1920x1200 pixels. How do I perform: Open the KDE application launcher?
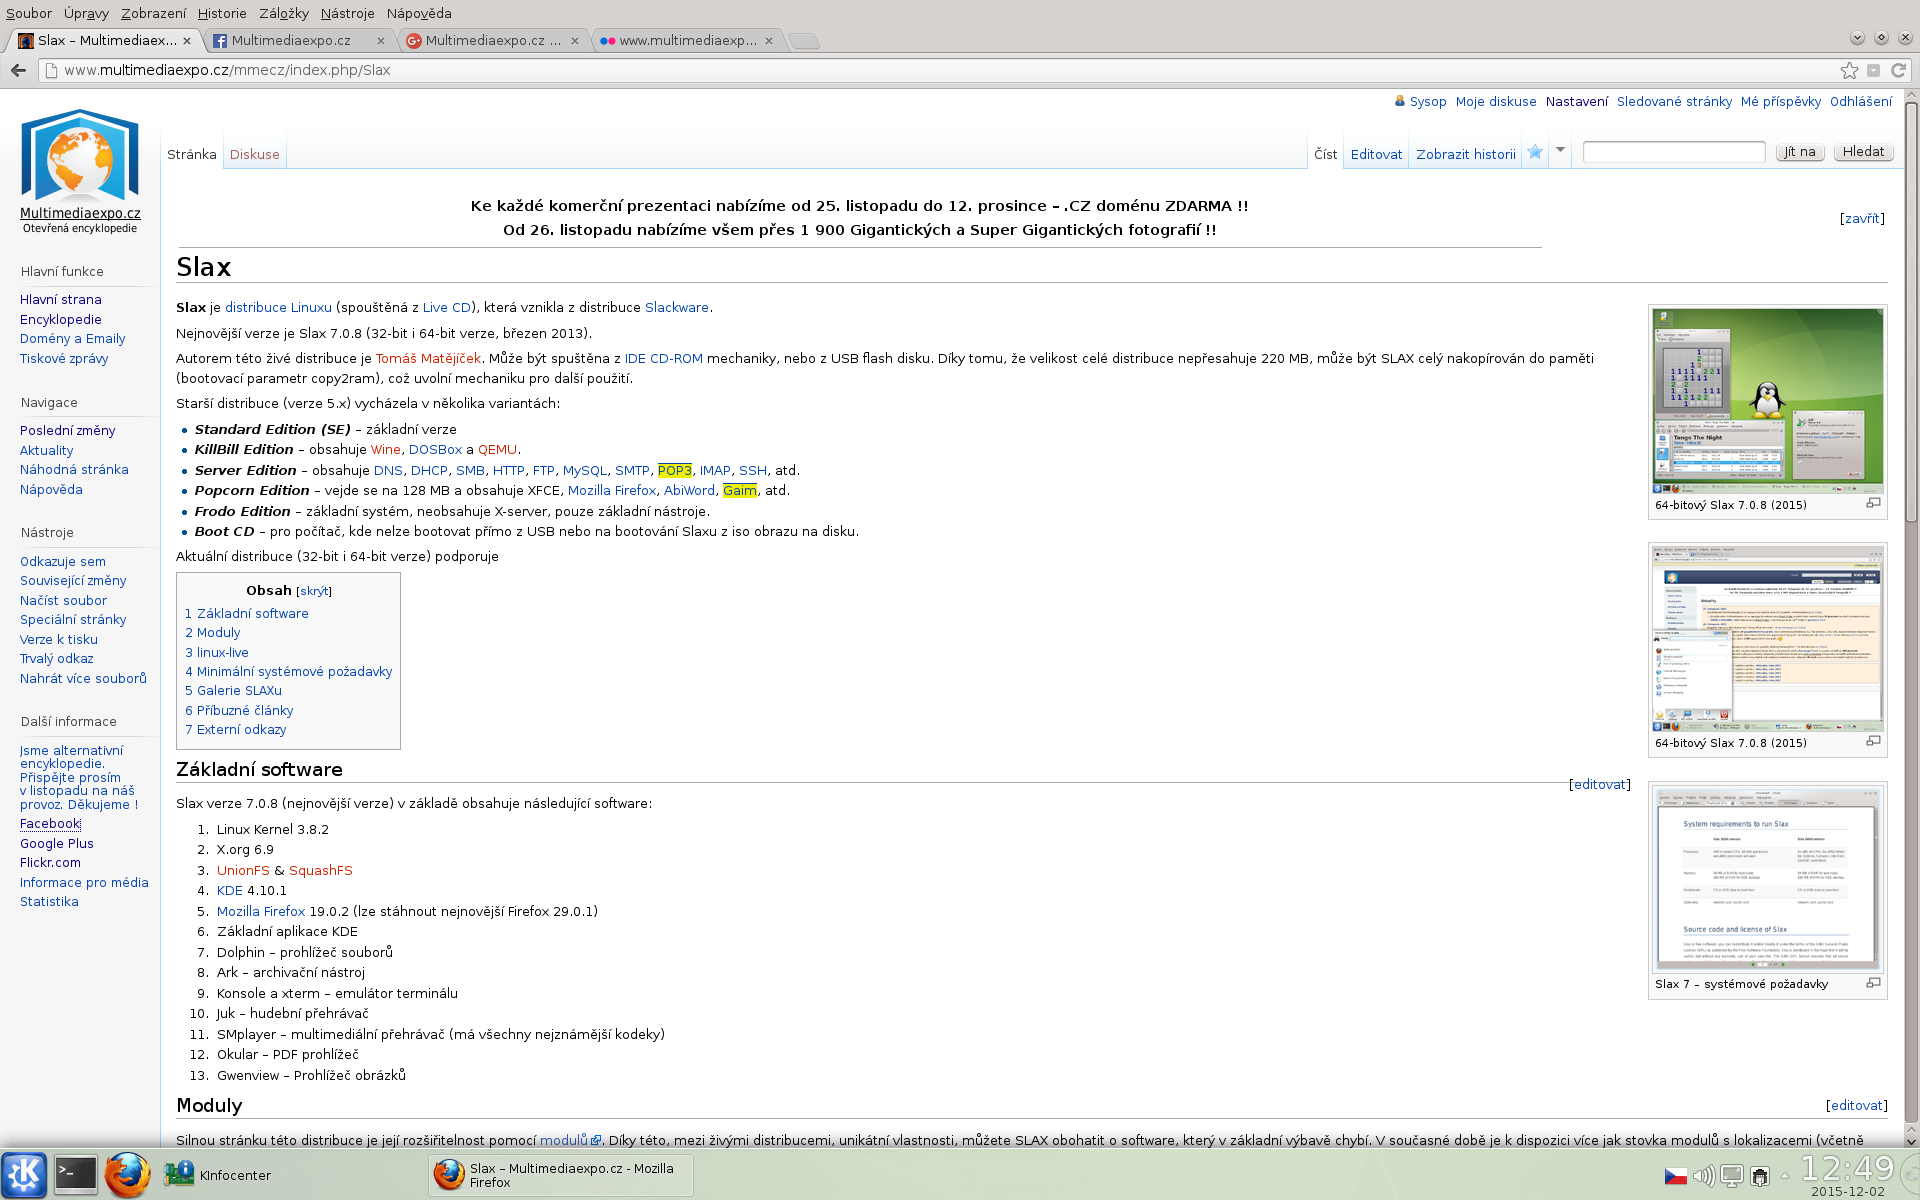pos(24,1175)
